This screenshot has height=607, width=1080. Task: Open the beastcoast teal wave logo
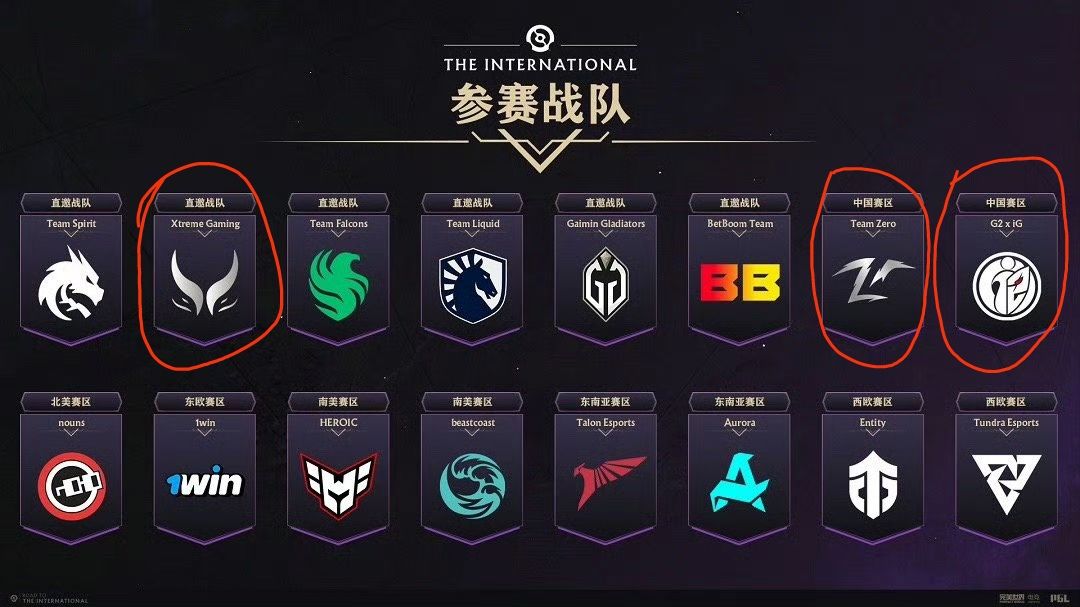[x=472, y=486]
